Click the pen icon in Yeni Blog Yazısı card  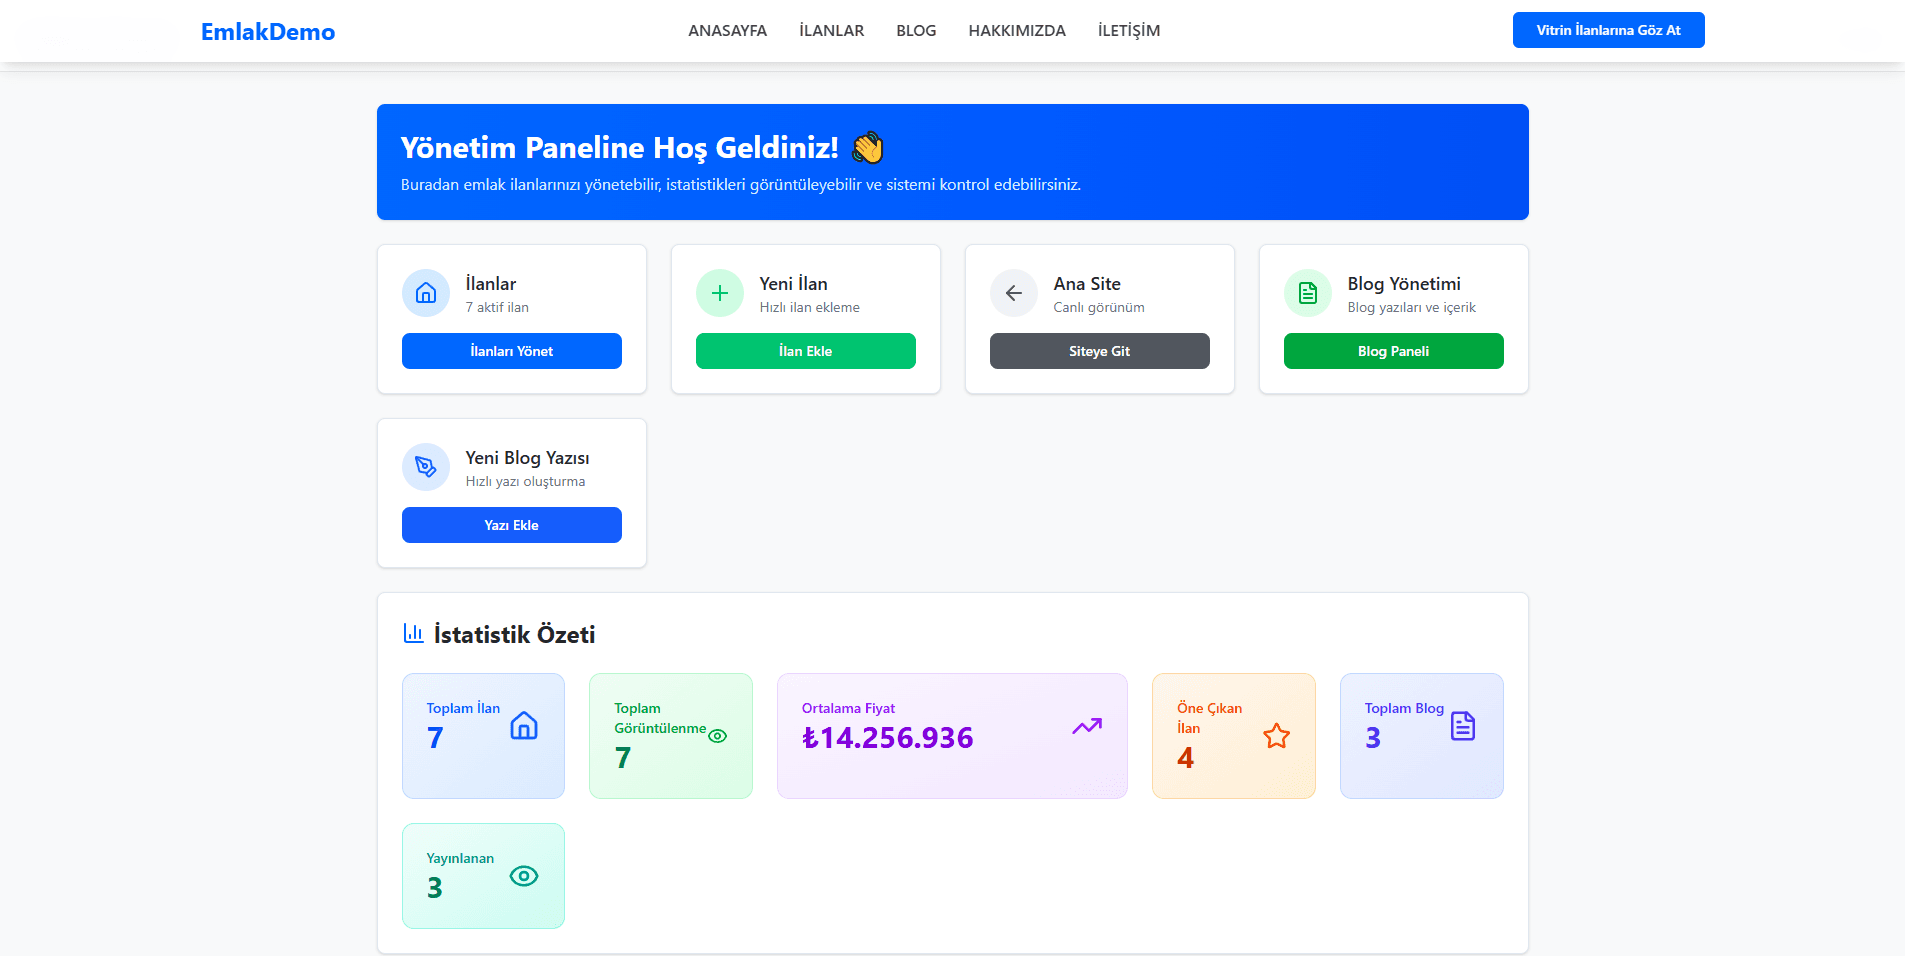click(x=426, y=467)
